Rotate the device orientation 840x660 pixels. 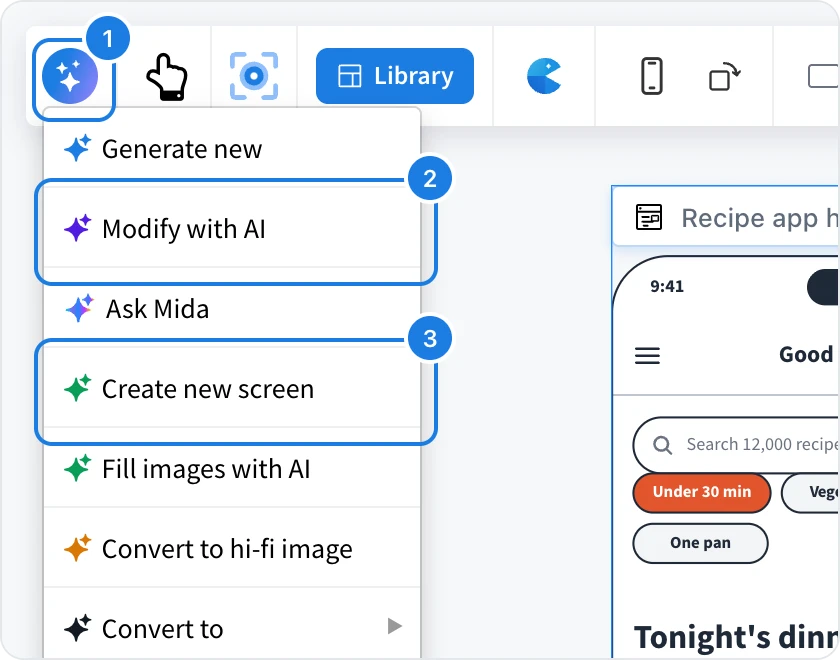[724, 76]
